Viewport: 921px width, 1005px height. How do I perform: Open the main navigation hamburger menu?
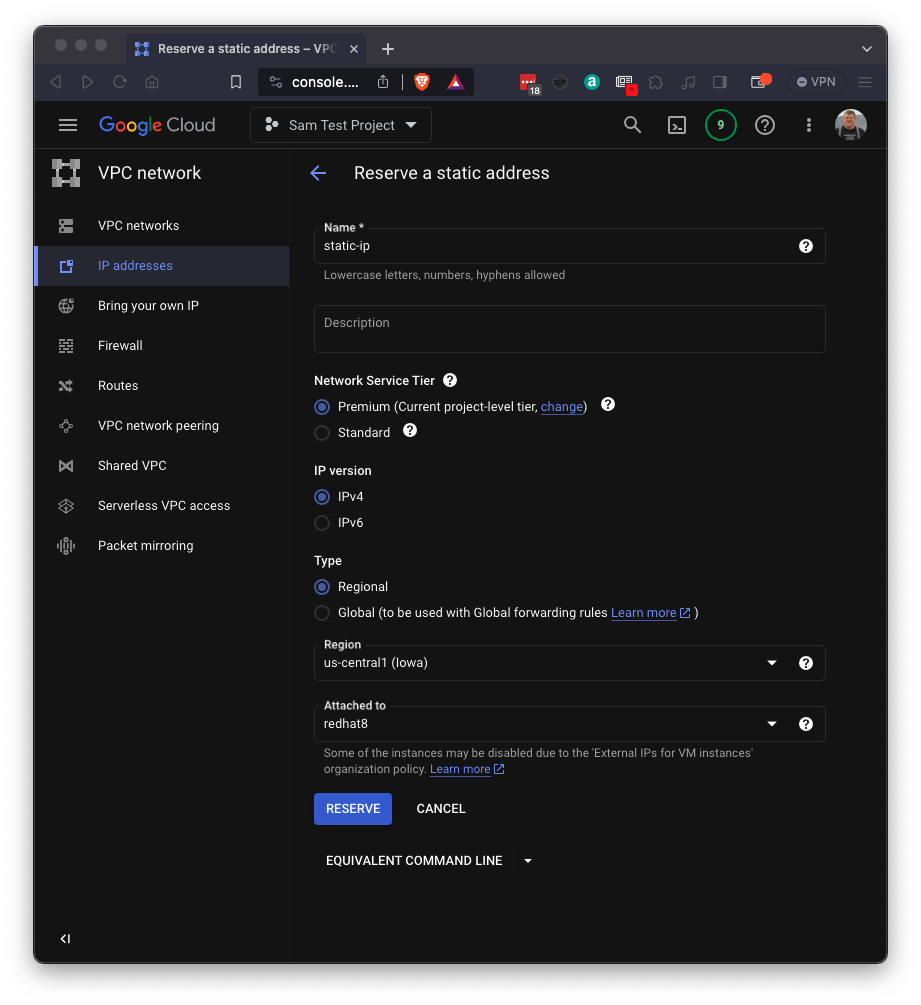[x=68, y=125]
